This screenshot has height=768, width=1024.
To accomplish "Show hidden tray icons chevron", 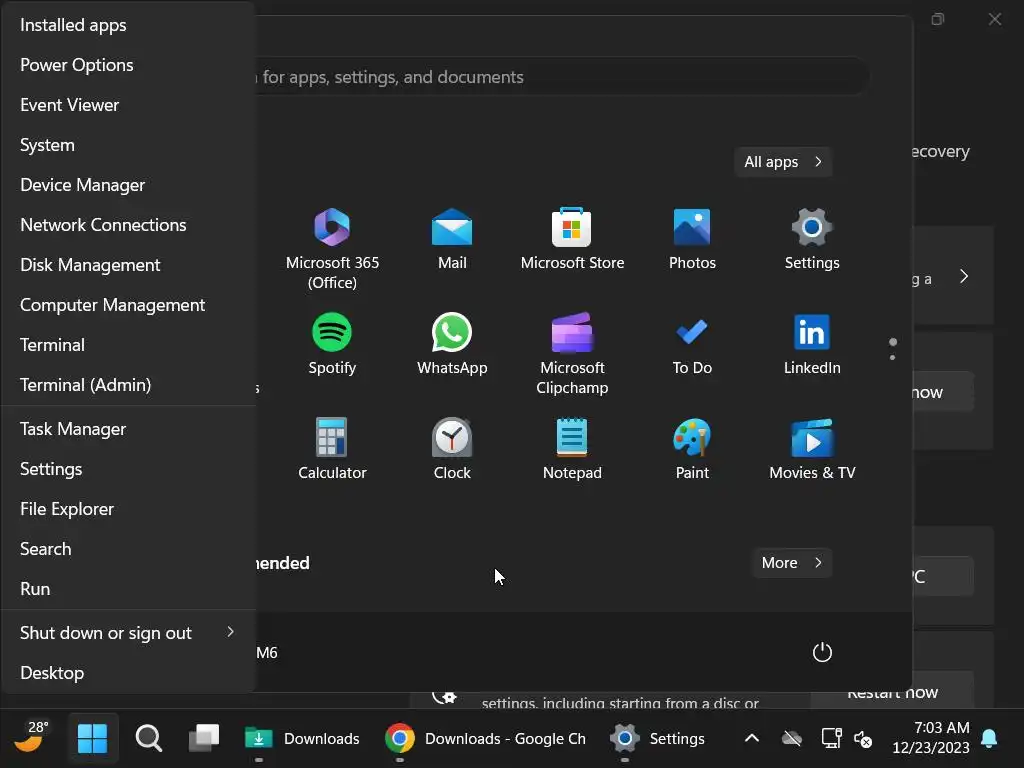I will (752, 738).
